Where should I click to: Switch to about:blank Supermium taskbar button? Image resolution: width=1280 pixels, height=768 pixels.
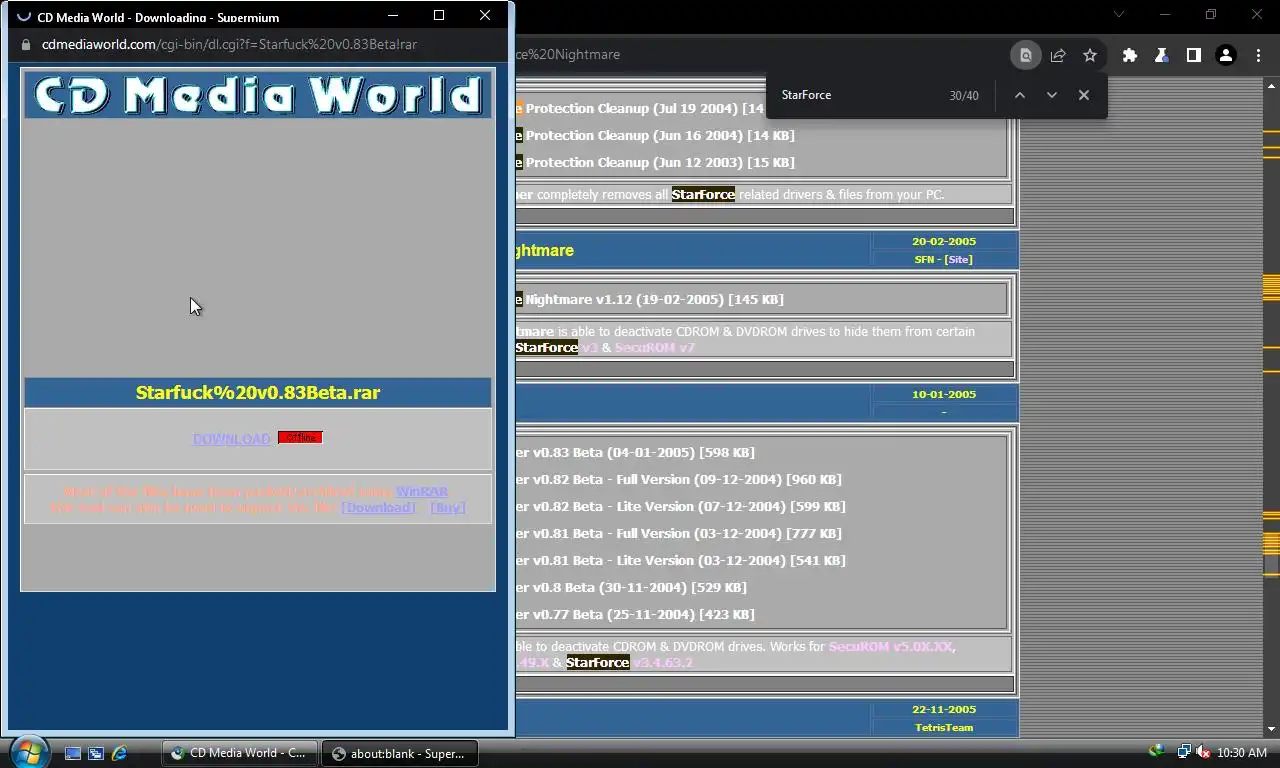coord(399,753)
